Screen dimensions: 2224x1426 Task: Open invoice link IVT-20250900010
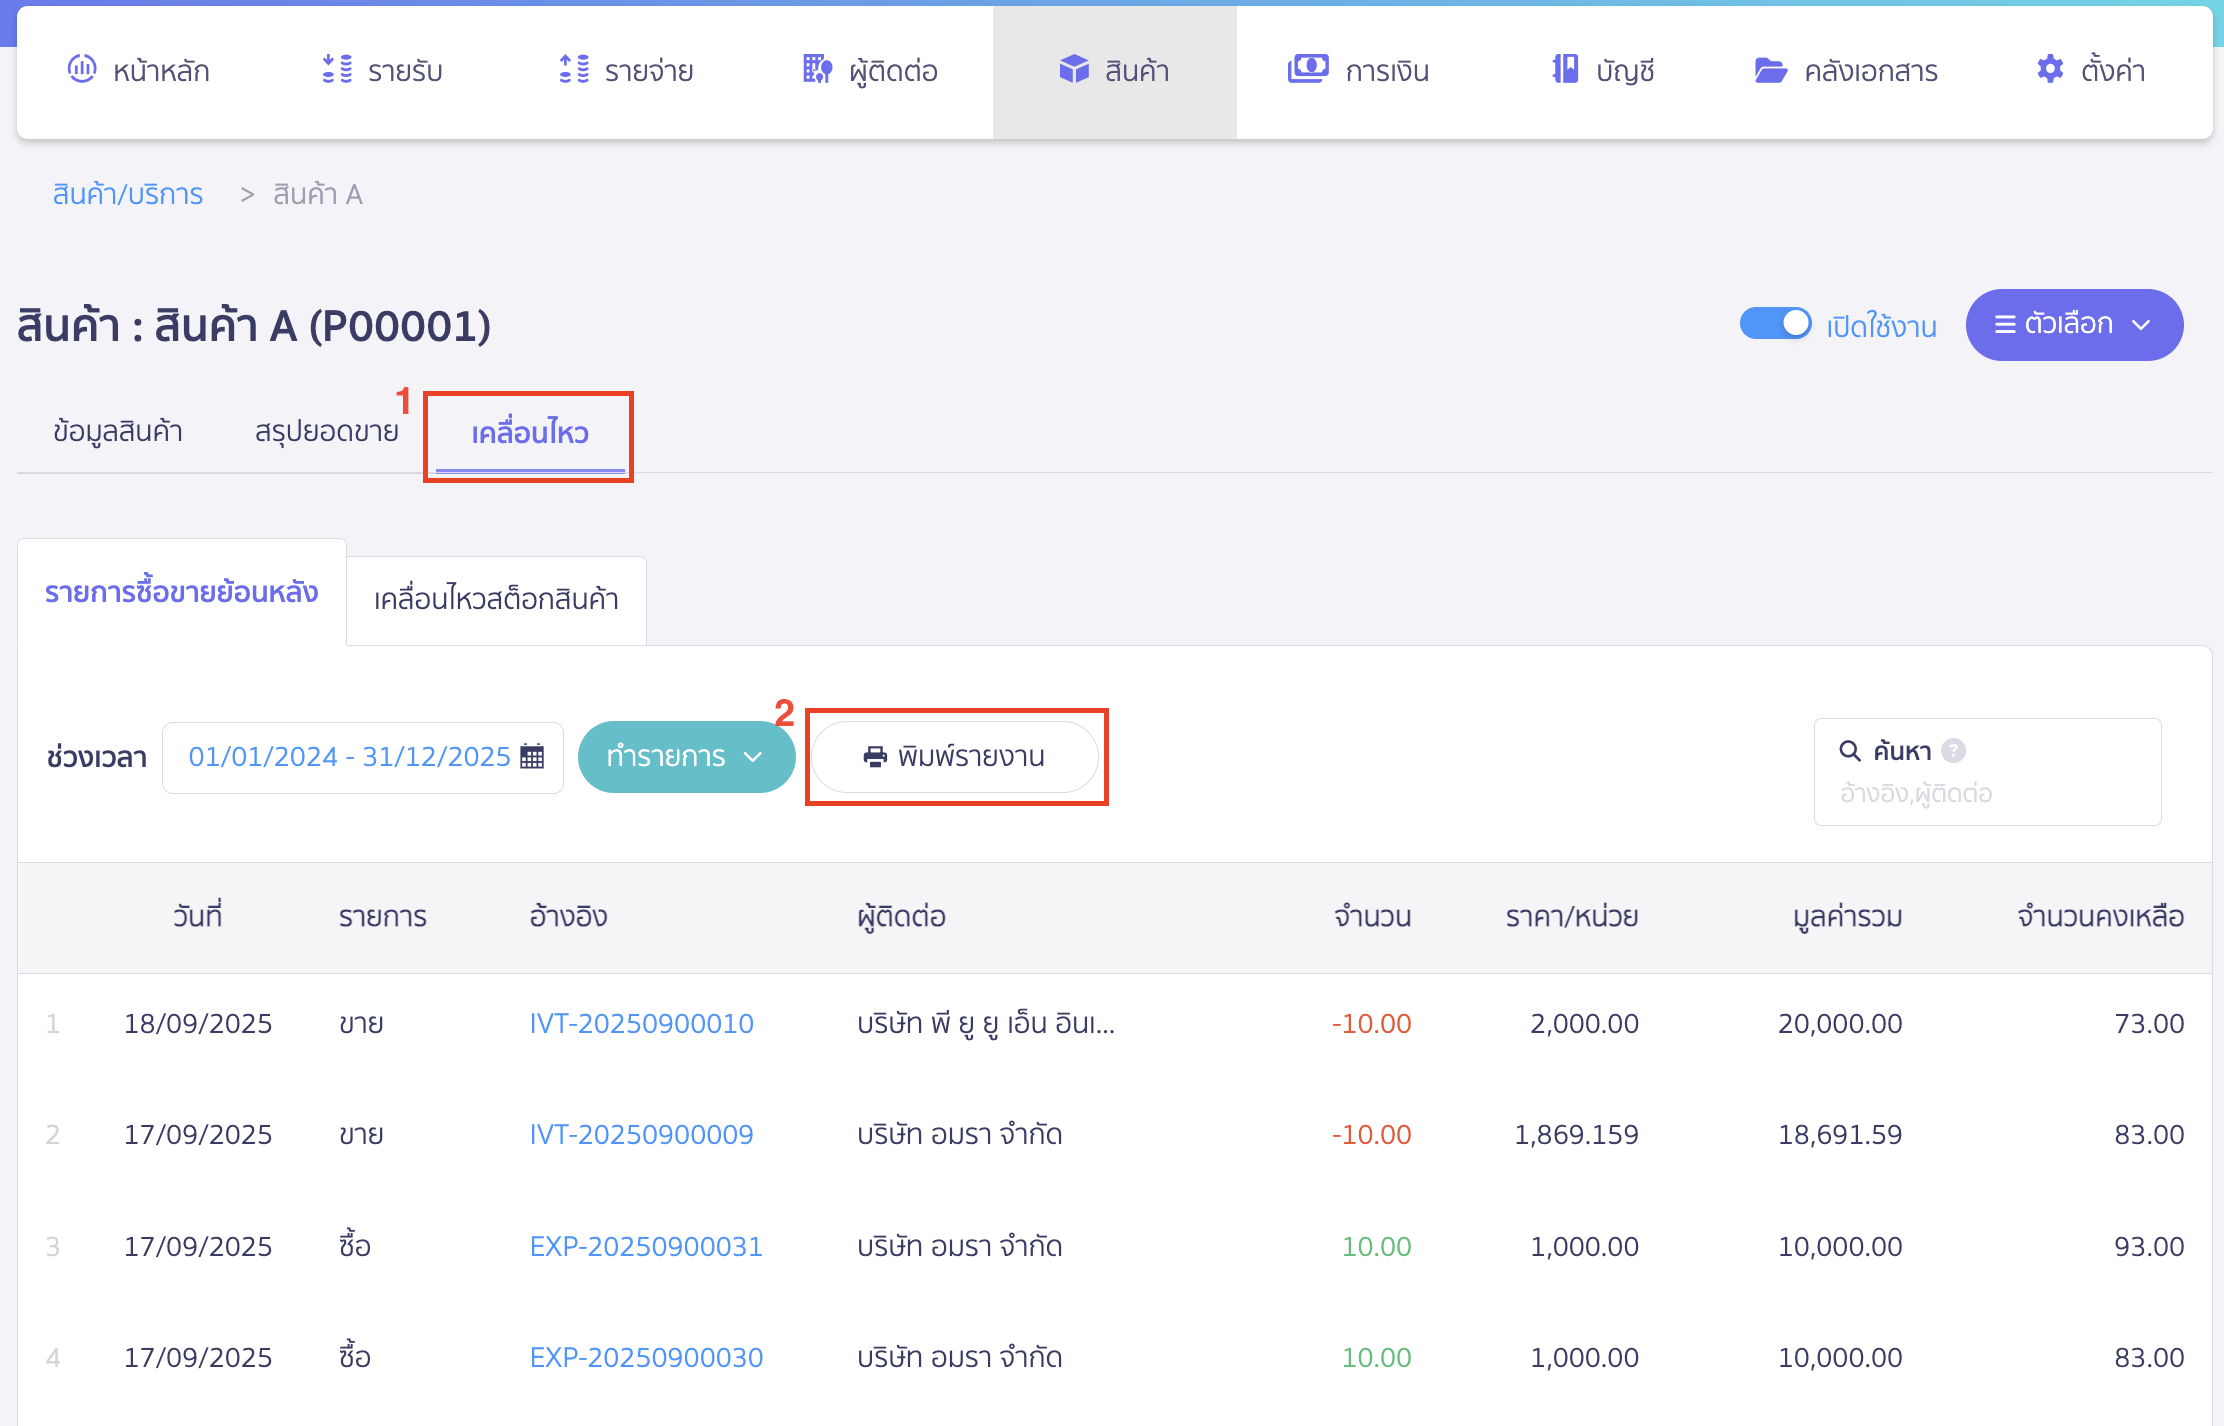[x=641, y=1024]
